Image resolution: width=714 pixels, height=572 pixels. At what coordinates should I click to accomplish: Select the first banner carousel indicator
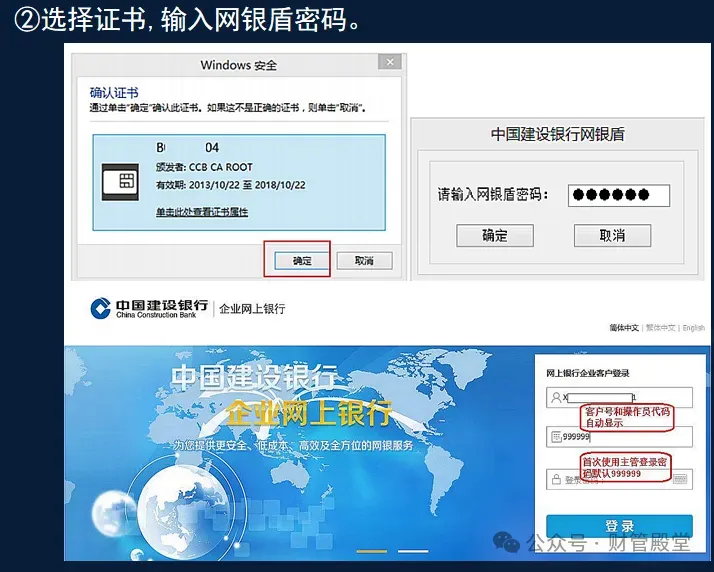[x=372, y=552]
